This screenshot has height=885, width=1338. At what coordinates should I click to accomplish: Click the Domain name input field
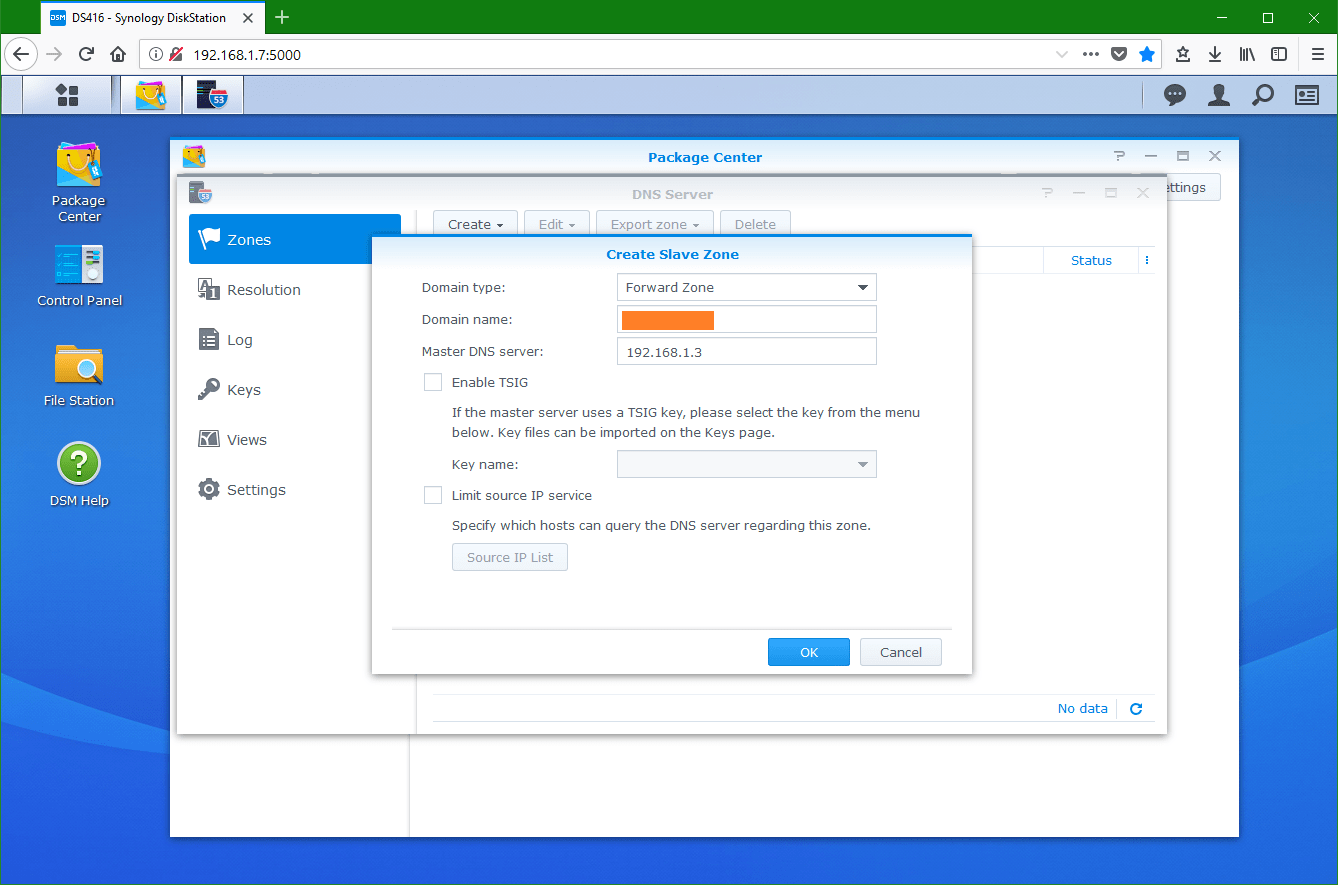pyautogui.click(x=747, y=319)
